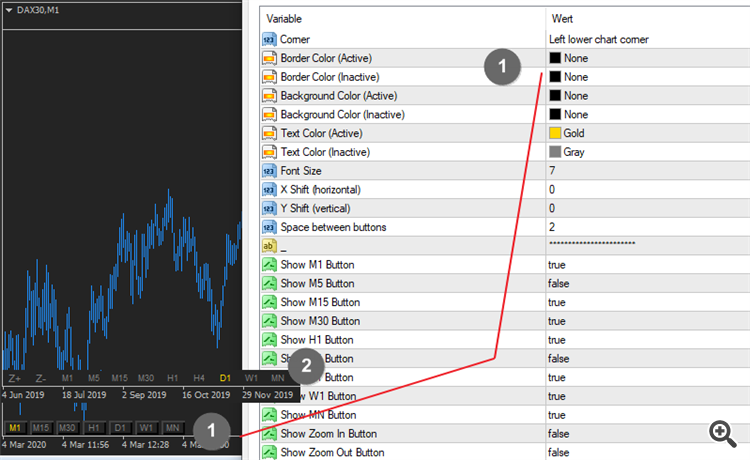Select the gold D1 active timeframe button
The height and width of the screenshot is (460, 750).
click(225, 378)
